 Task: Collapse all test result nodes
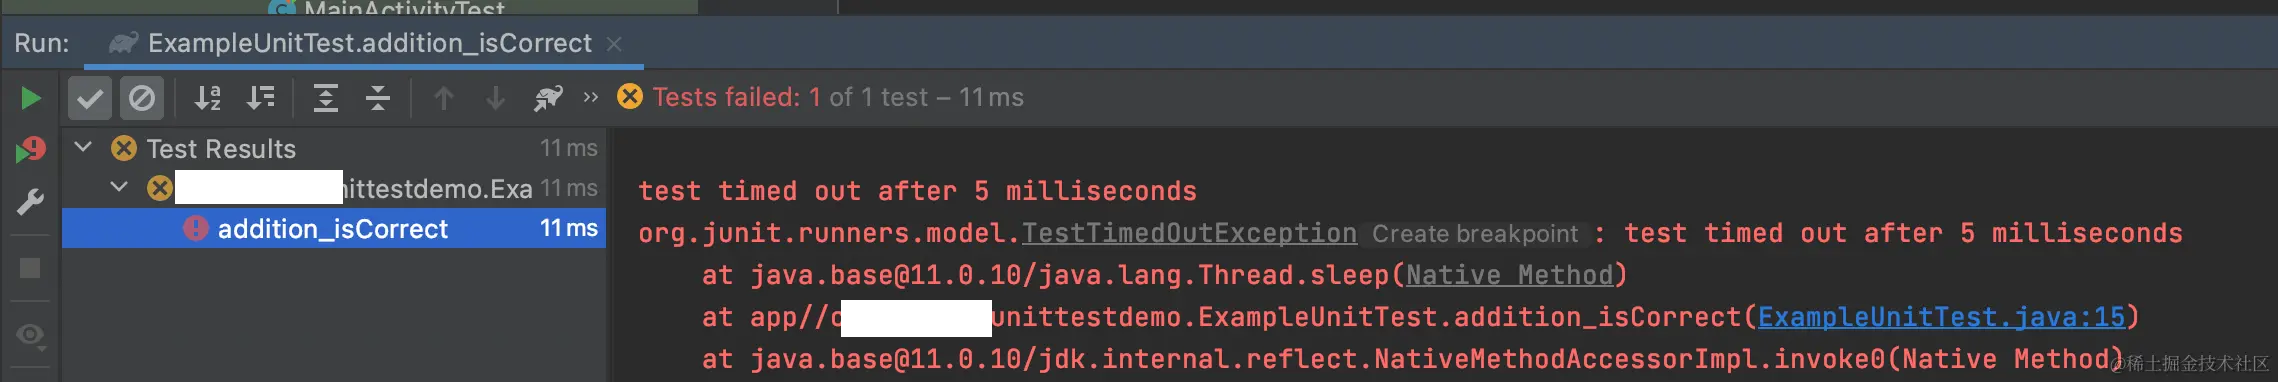tap(378, 98)
